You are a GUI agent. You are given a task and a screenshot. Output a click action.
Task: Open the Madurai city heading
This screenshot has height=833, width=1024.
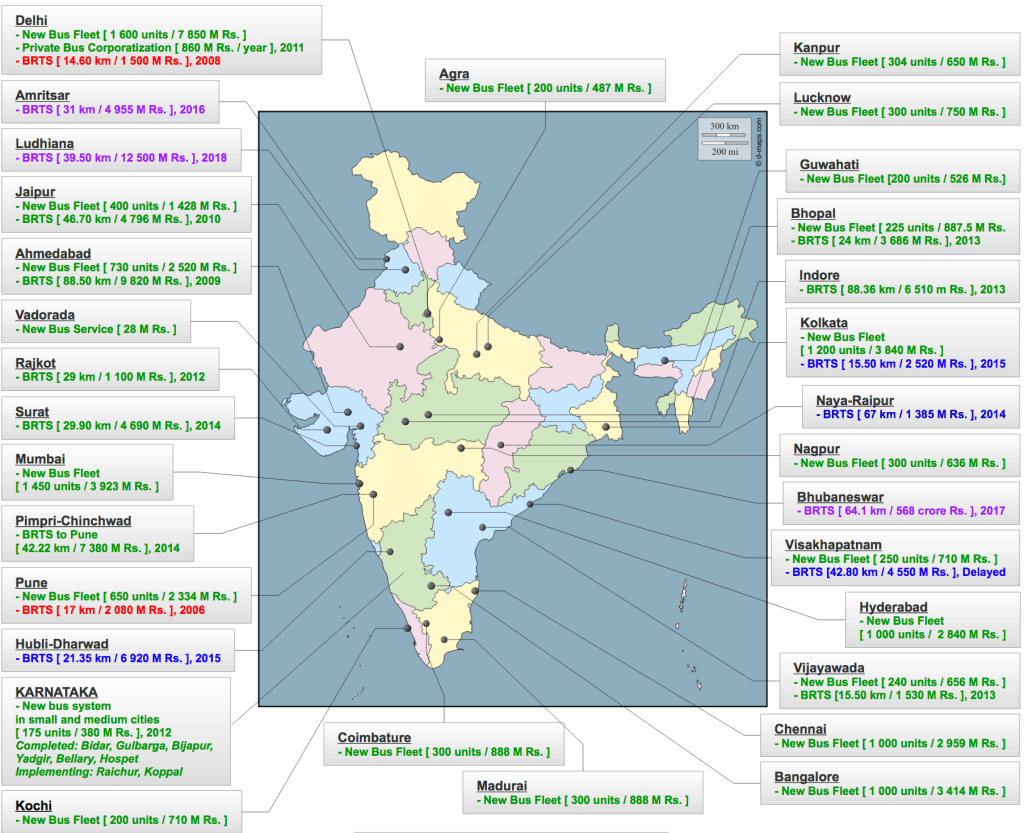(502, 786)
